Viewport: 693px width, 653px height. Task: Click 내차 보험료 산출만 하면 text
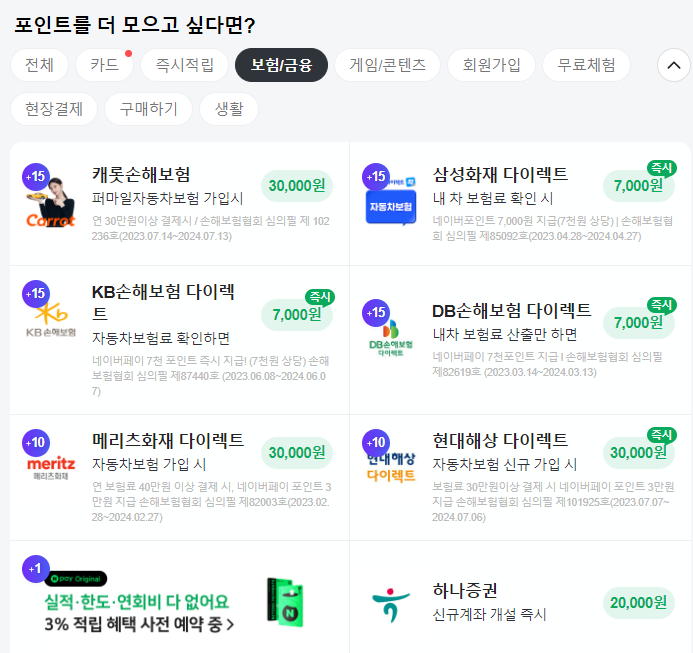505,335
